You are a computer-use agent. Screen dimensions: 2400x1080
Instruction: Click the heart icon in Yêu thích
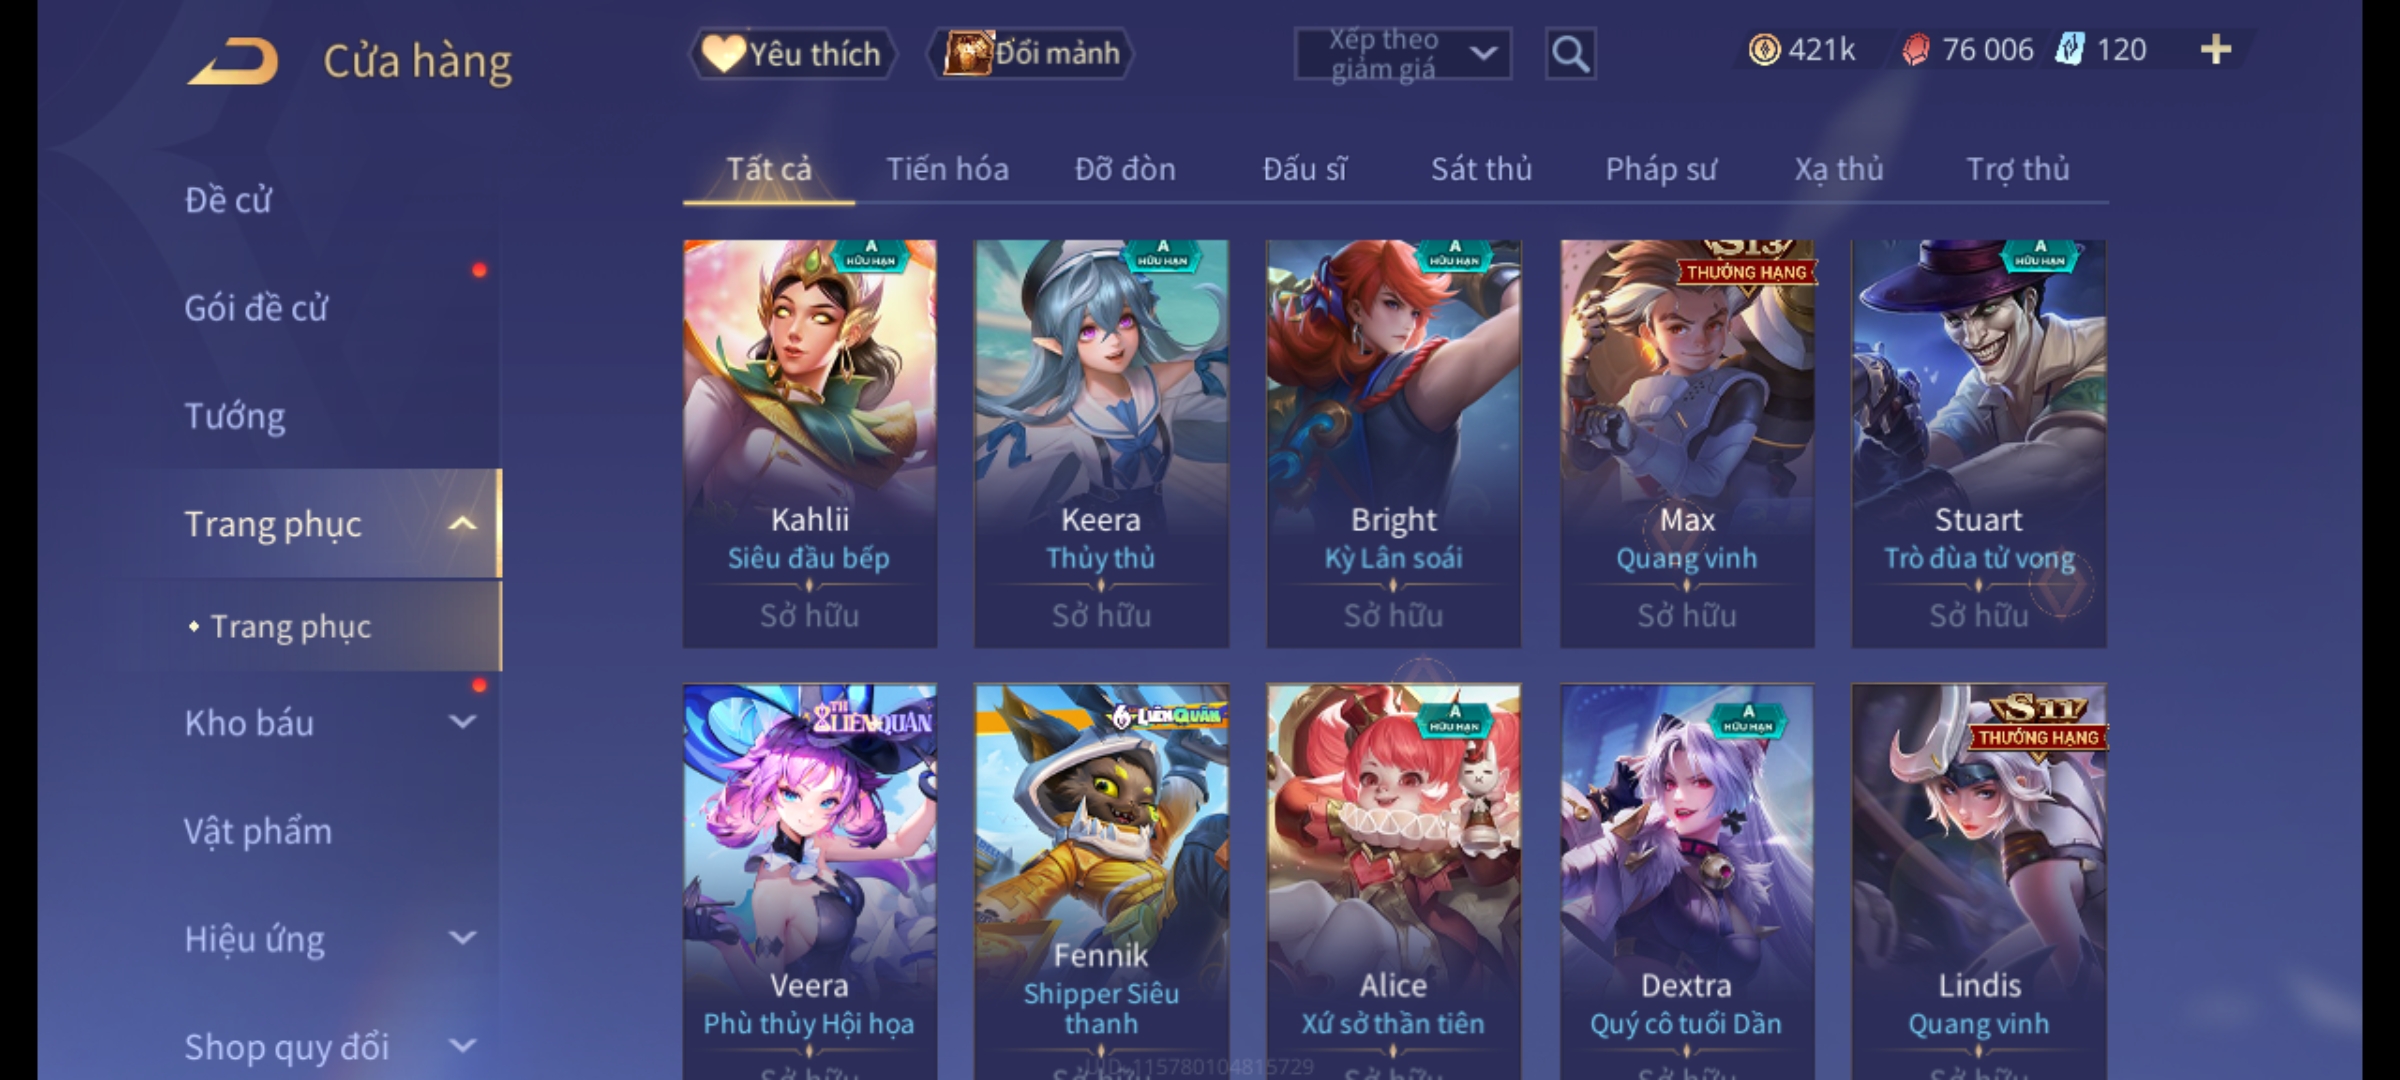[x=722, y=54]
